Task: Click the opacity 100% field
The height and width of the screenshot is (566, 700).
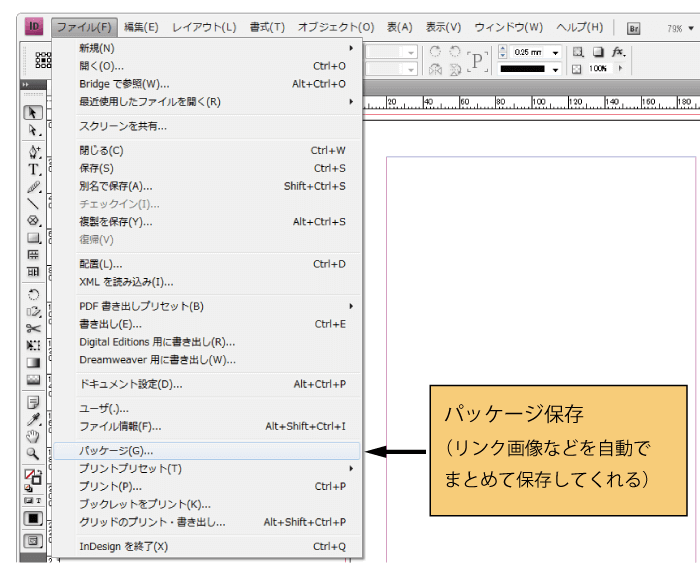Action: [598, 69]
